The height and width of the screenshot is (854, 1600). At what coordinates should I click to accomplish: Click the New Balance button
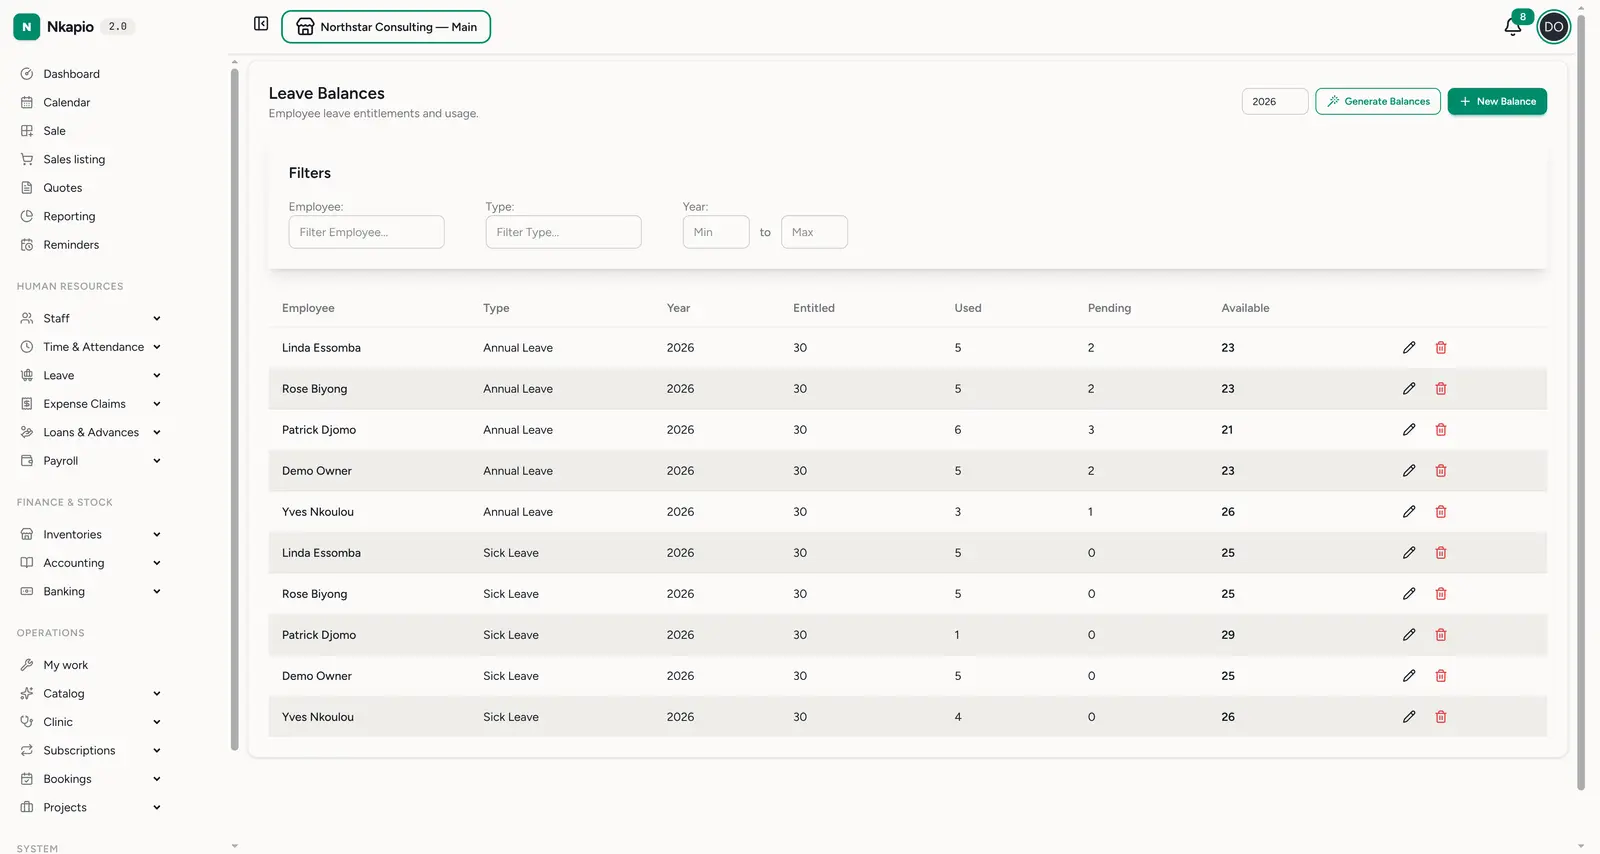tap(1497, 101)
